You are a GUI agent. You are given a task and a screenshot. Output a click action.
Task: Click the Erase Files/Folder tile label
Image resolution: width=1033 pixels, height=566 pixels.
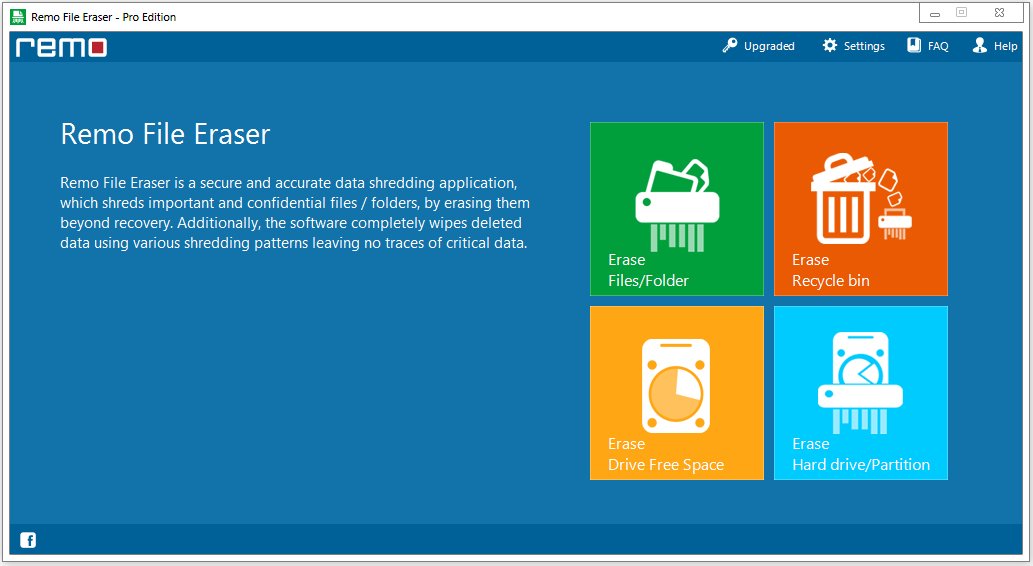pyautogui.click(x=648, y=270)
